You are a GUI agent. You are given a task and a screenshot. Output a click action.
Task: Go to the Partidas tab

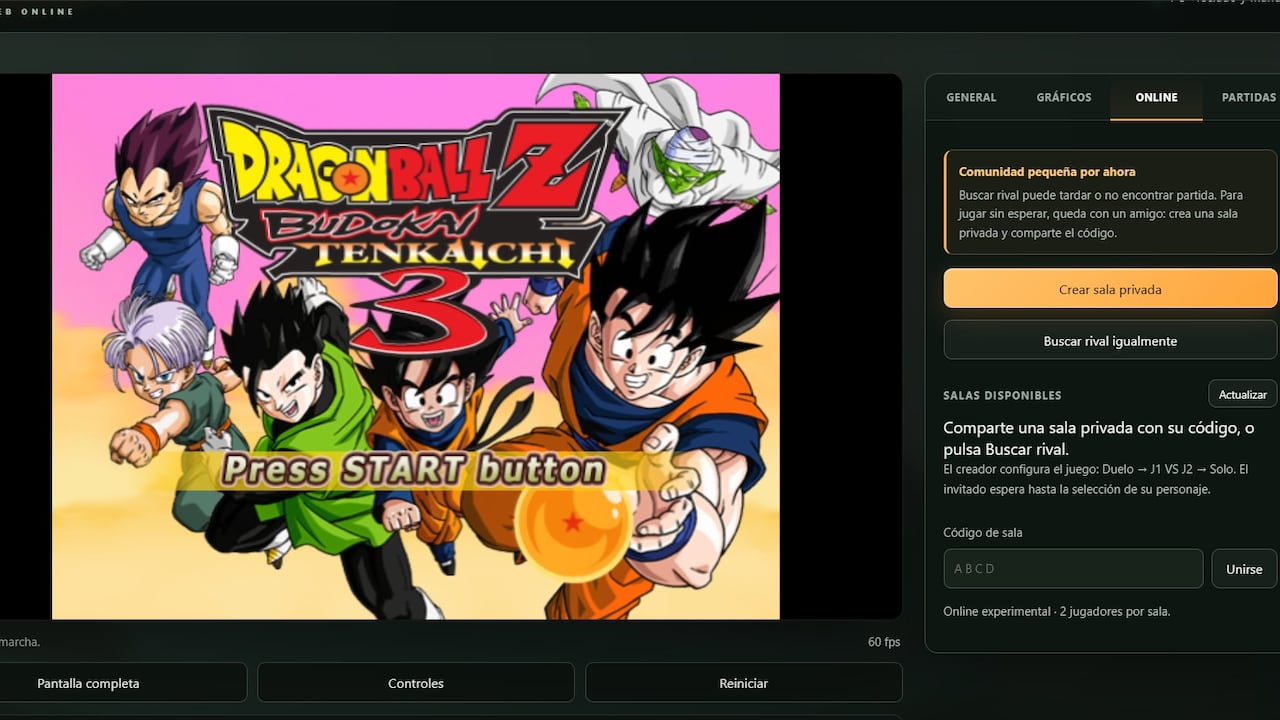(x=1248, y=97)
